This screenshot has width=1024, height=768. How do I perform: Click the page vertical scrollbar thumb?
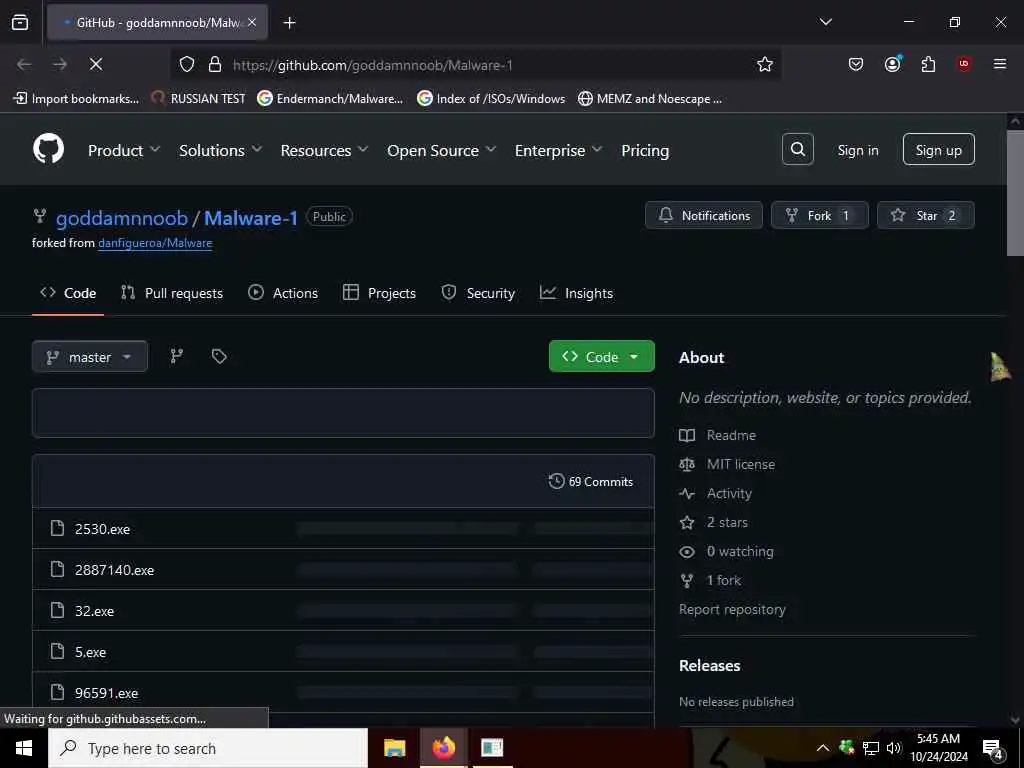point(1015,193)
